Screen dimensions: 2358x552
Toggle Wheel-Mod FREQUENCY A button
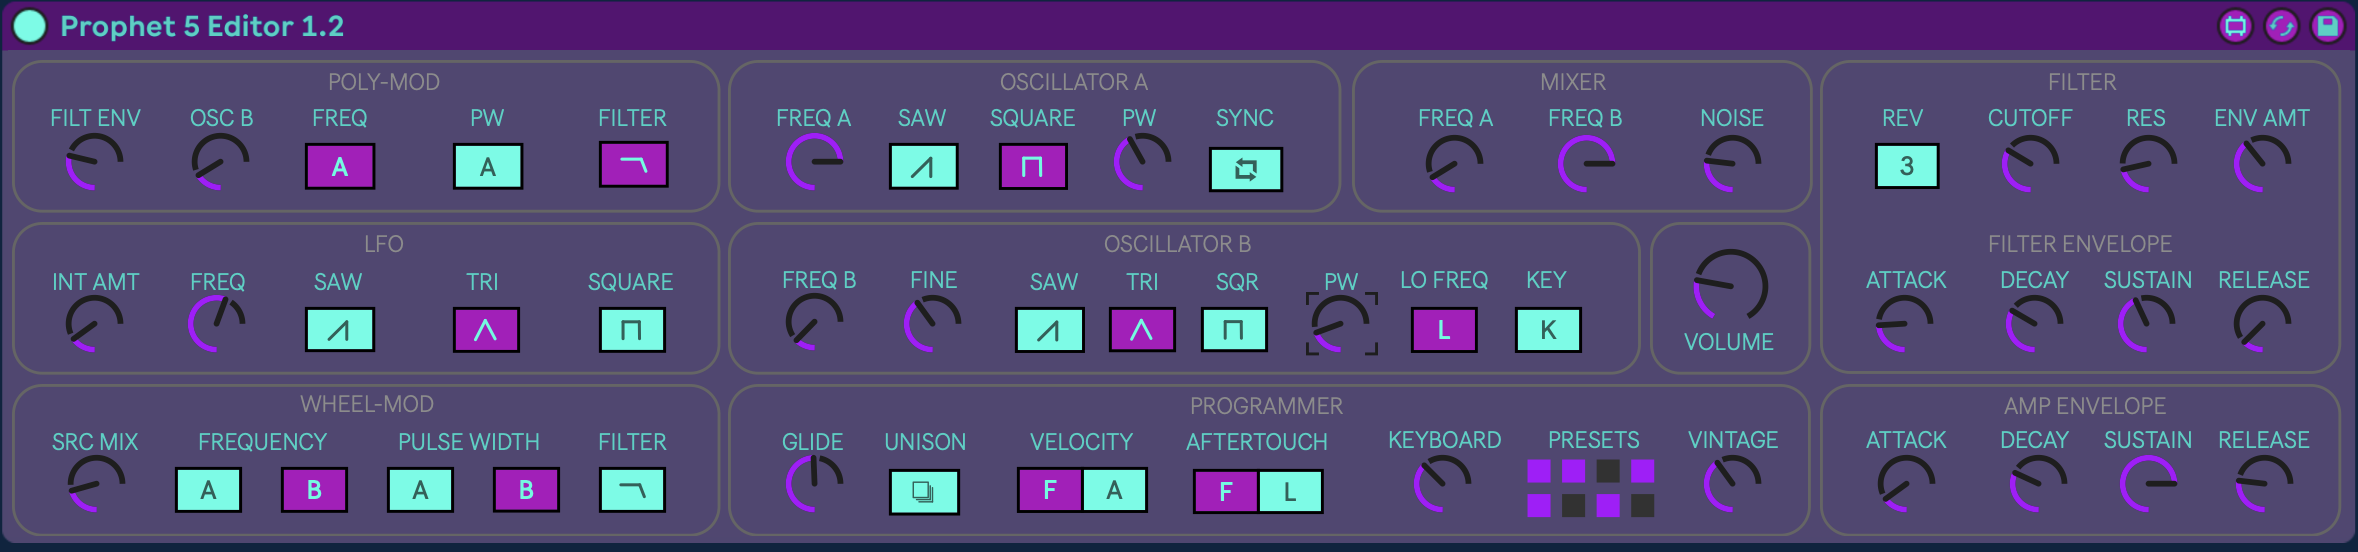coord(208,490)
